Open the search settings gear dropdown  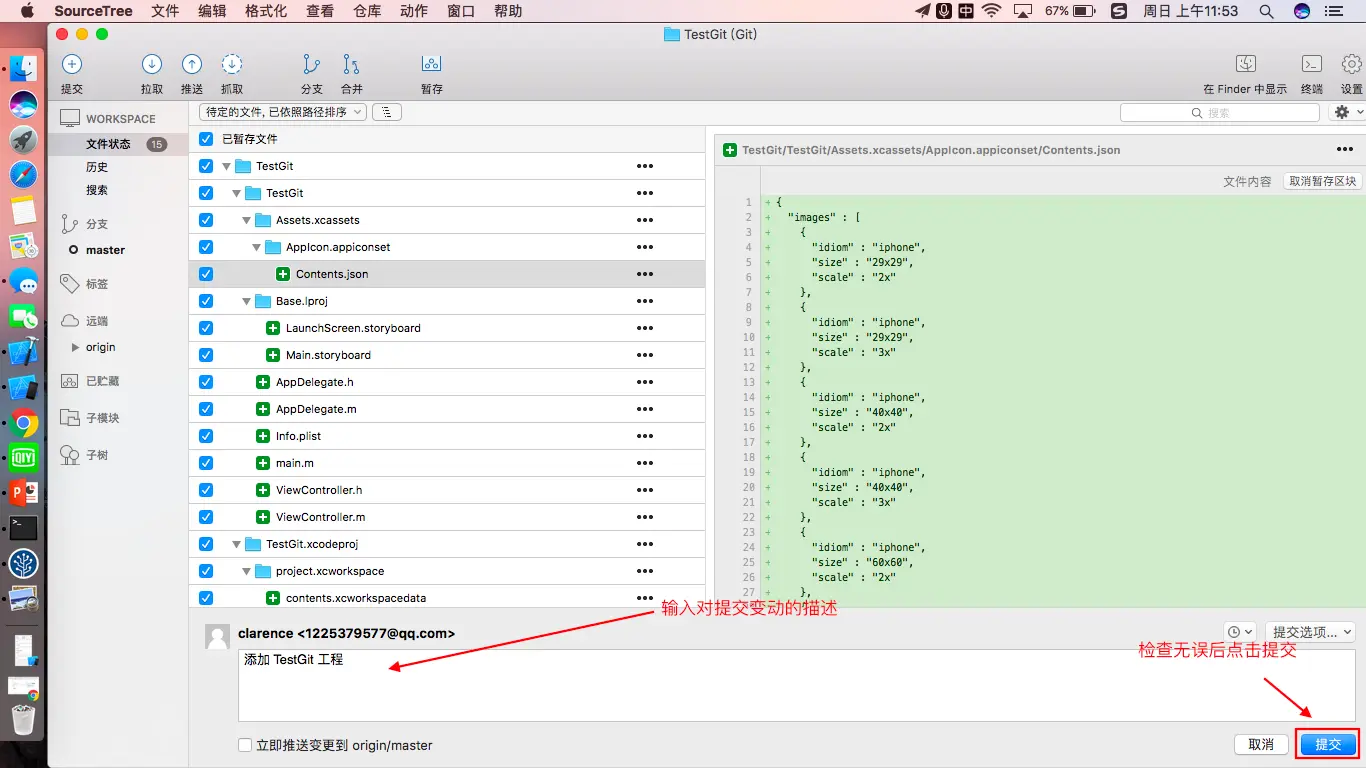click(x=1346, y=112)
